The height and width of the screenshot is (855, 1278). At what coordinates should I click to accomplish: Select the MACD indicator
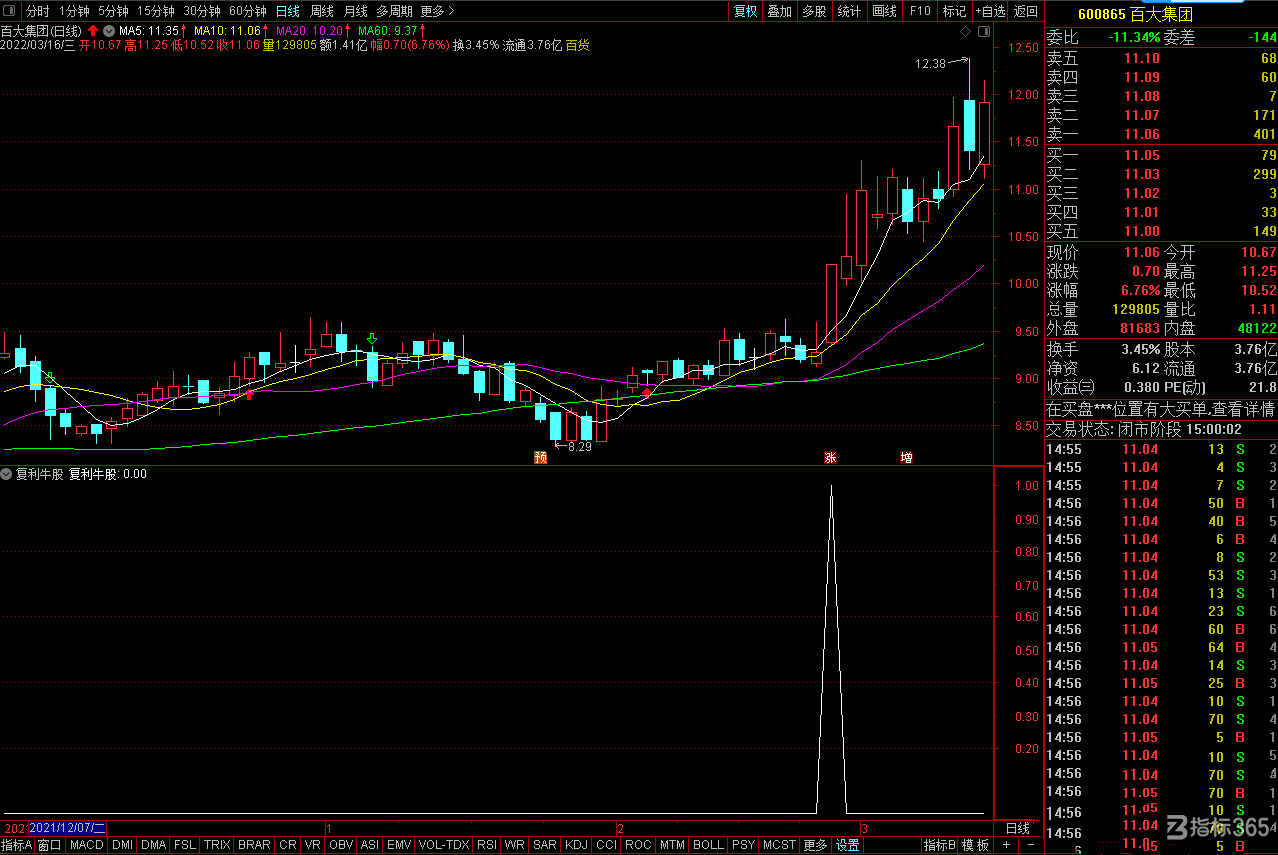click(87, 845)
